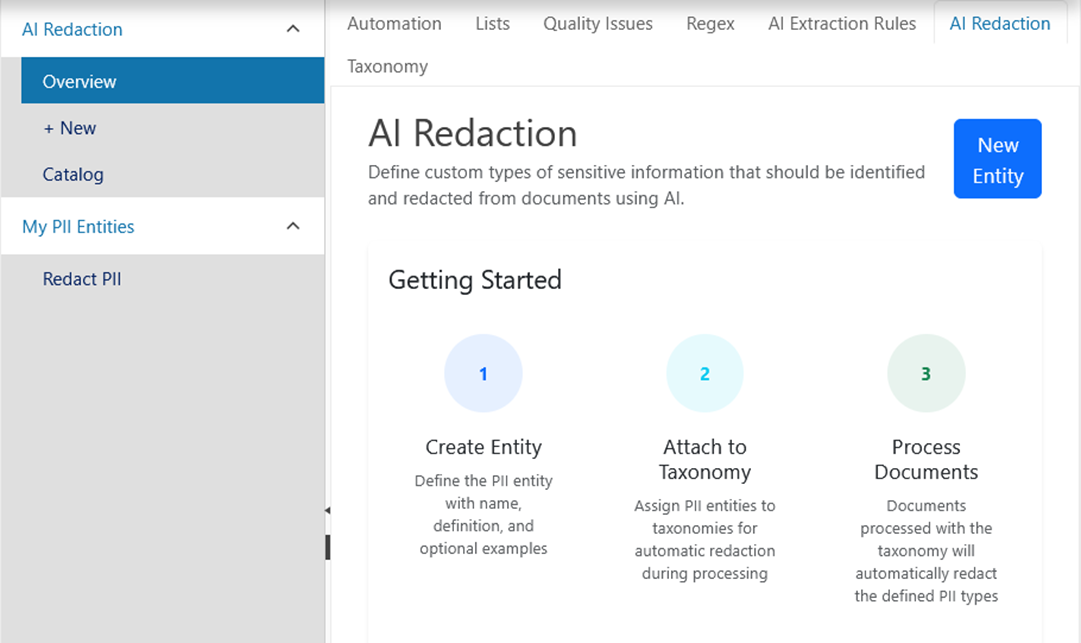Click the AI Redaction tab
Viewport: 1081px width, 643px height.
tap(999, 24)
